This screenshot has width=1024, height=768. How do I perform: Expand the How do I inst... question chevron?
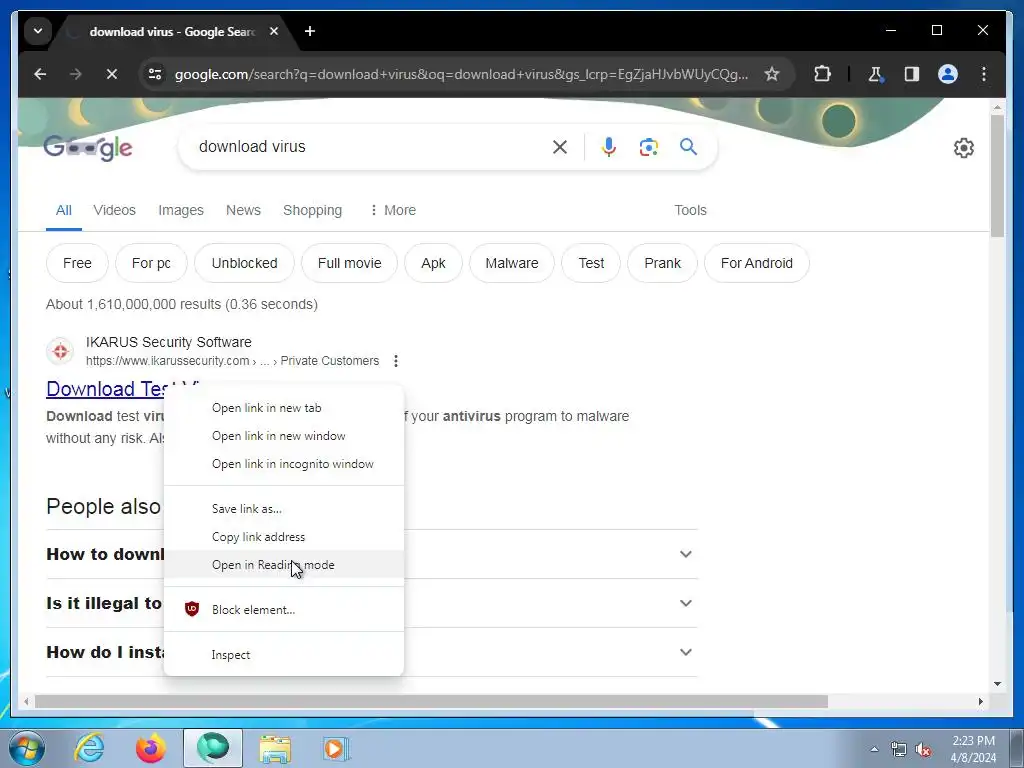click(x=686, y=652)
